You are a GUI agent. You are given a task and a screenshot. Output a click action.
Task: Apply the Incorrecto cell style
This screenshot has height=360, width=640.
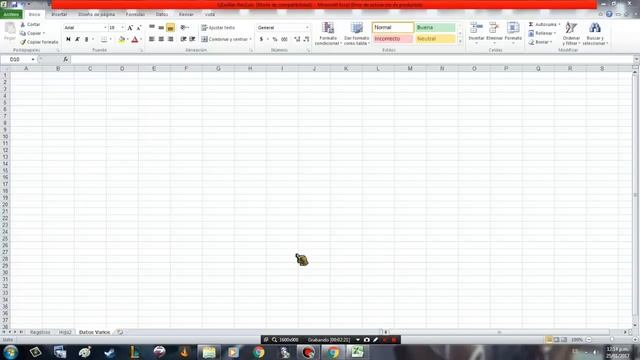392,39
